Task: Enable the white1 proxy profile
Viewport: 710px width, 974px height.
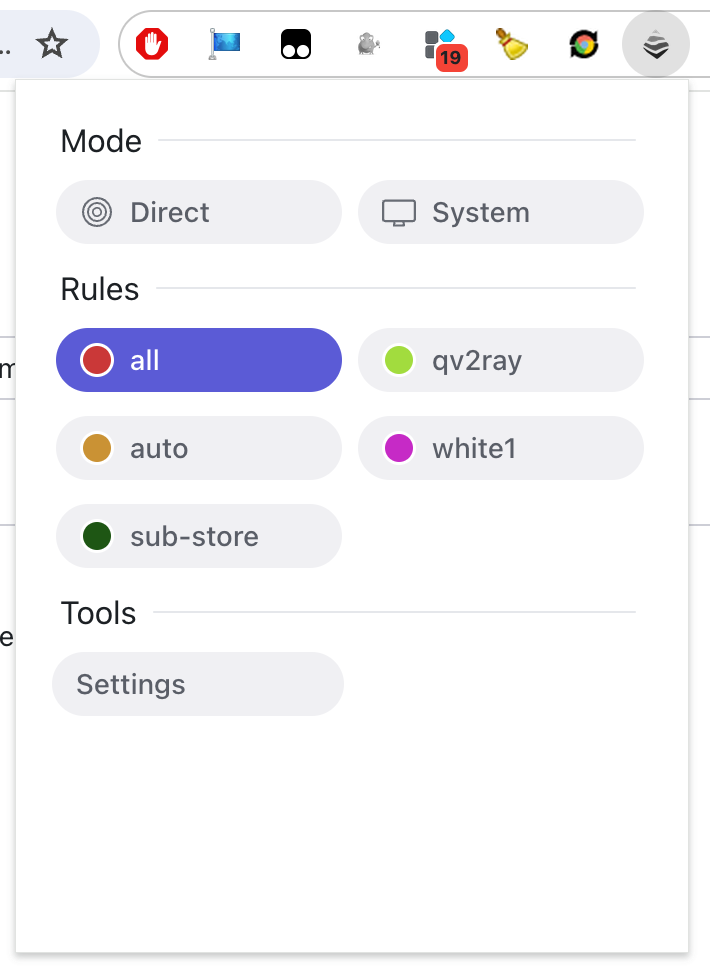Action: click(x=501, y=448)
